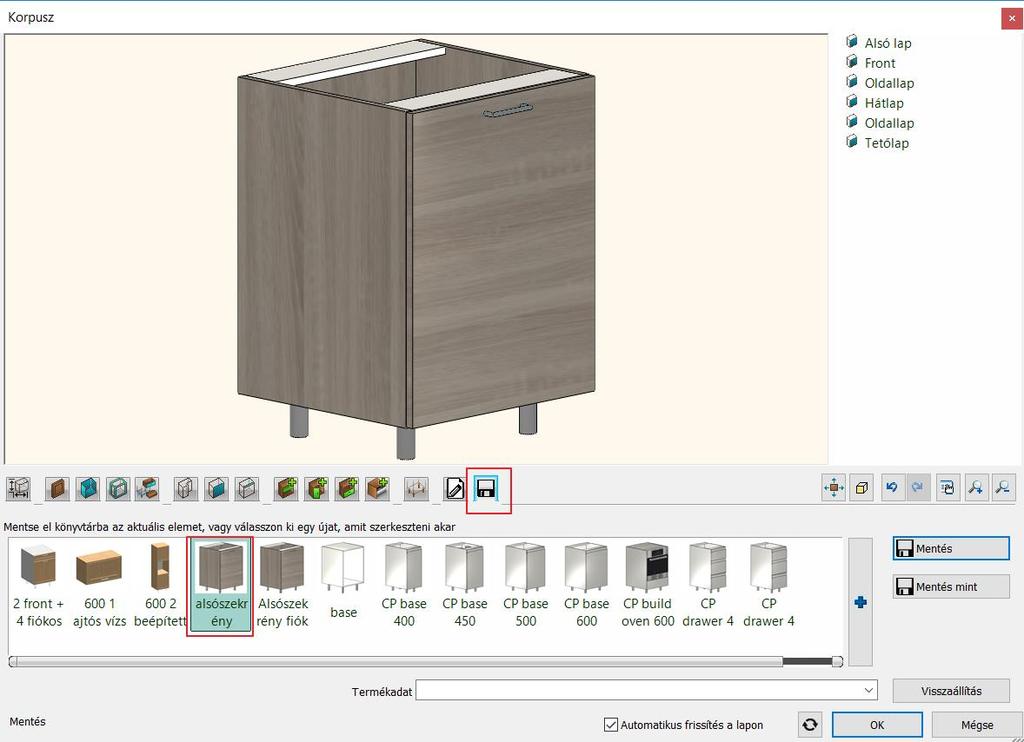This screenshot has height=742, width=1024.
Task: Click the edit pencil icon
Action: pyautogui.click(x=455, y=488)
